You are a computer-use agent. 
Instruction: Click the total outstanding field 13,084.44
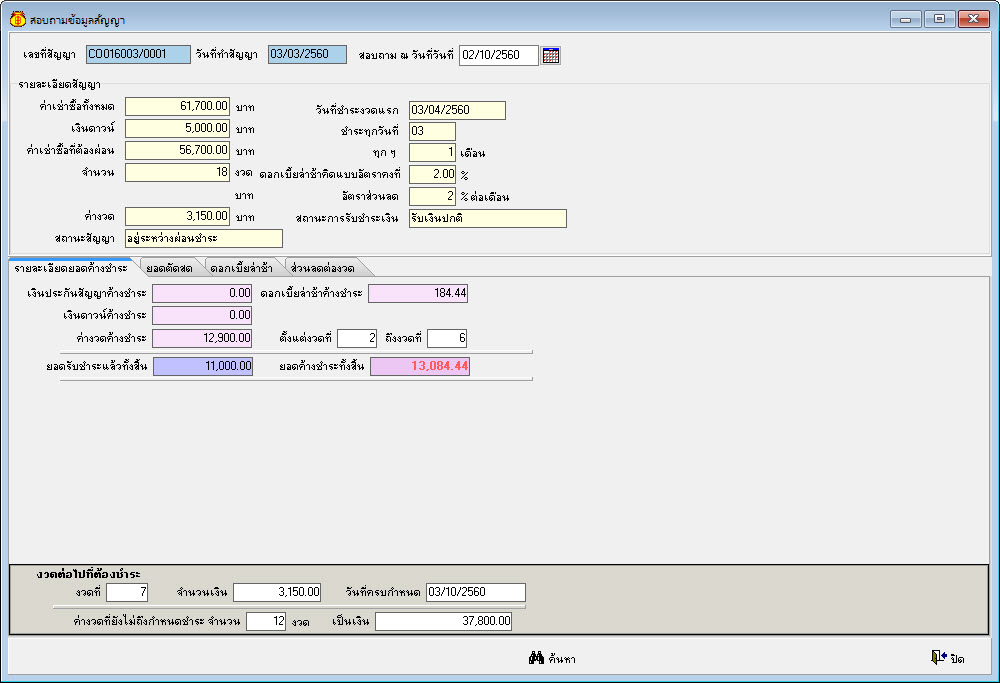420,366
